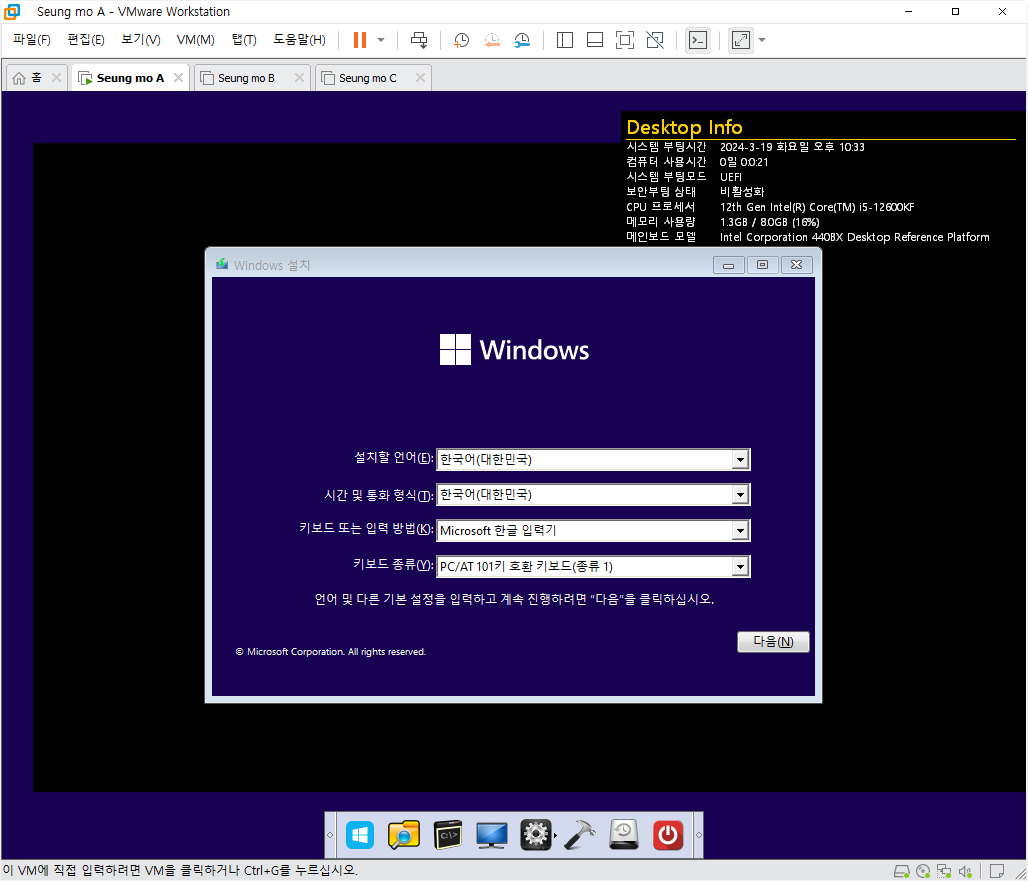
Task: Click the CPU text '12th Gen Intel(R) Core(TM) i5-12600KF'
Action: [x=817, y=207]
